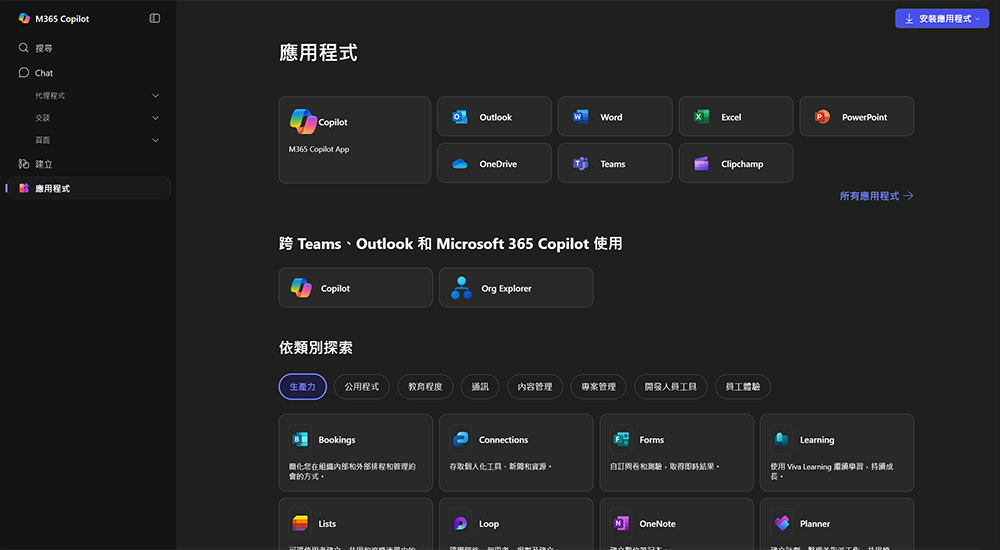The width and height of the screenshot is (1000, 550).
Task: Click the 'M365 Copilot App' subtitle text
Action: (x=319, y=149)
